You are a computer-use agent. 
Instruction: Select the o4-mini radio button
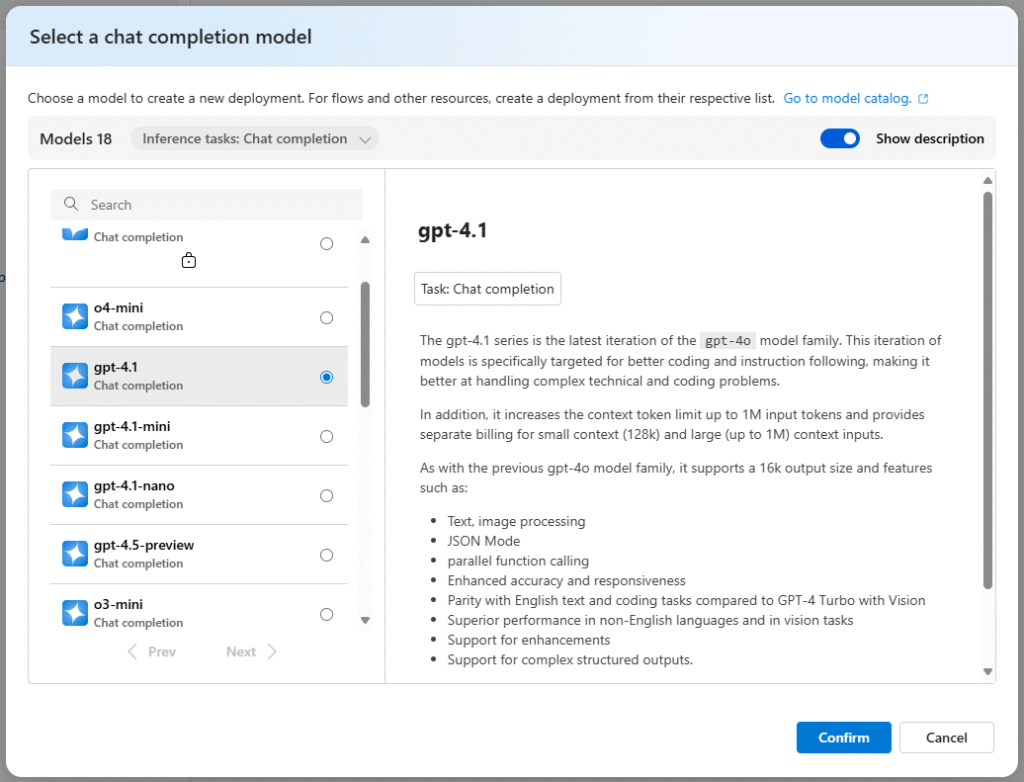pyautogui.click(x=326, y=318)
